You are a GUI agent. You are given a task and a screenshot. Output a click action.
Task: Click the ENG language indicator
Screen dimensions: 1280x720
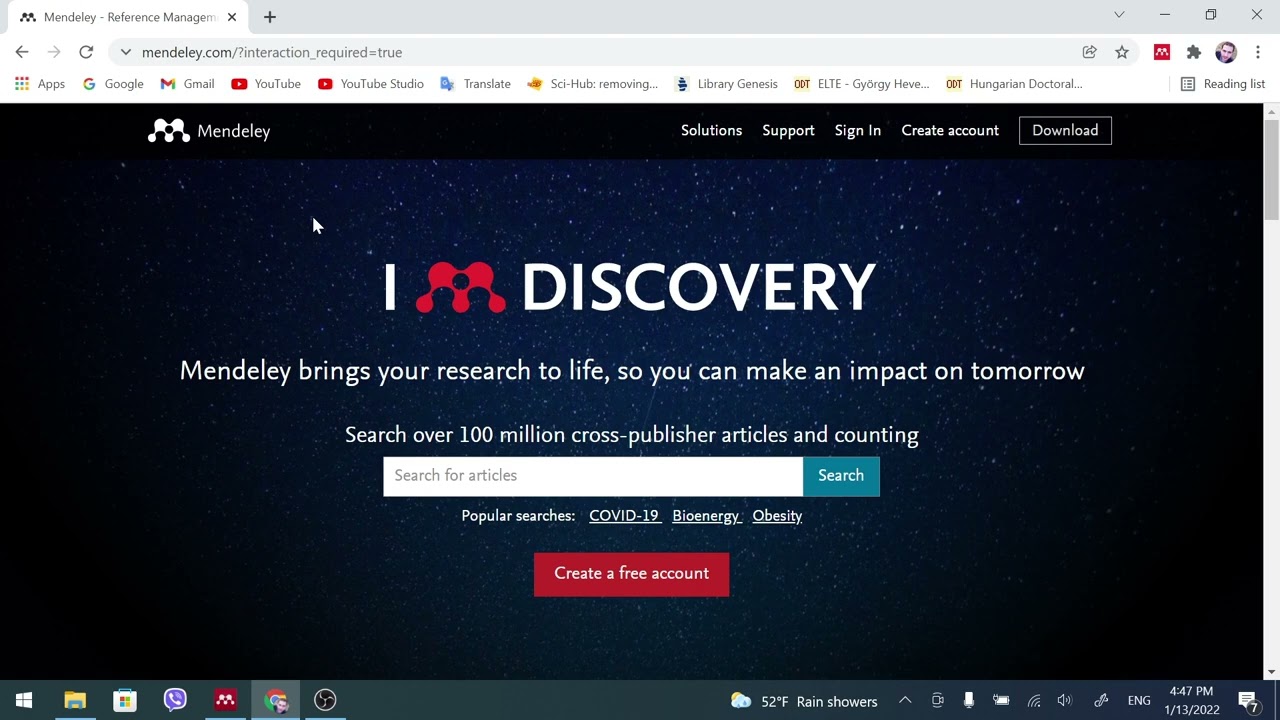1139,701
